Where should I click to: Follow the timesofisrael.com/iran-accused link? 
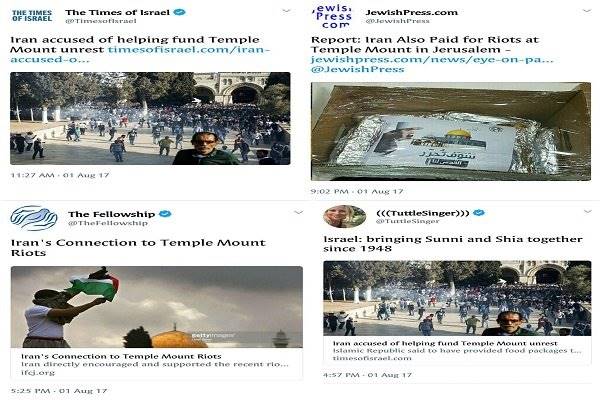[140, 54]
